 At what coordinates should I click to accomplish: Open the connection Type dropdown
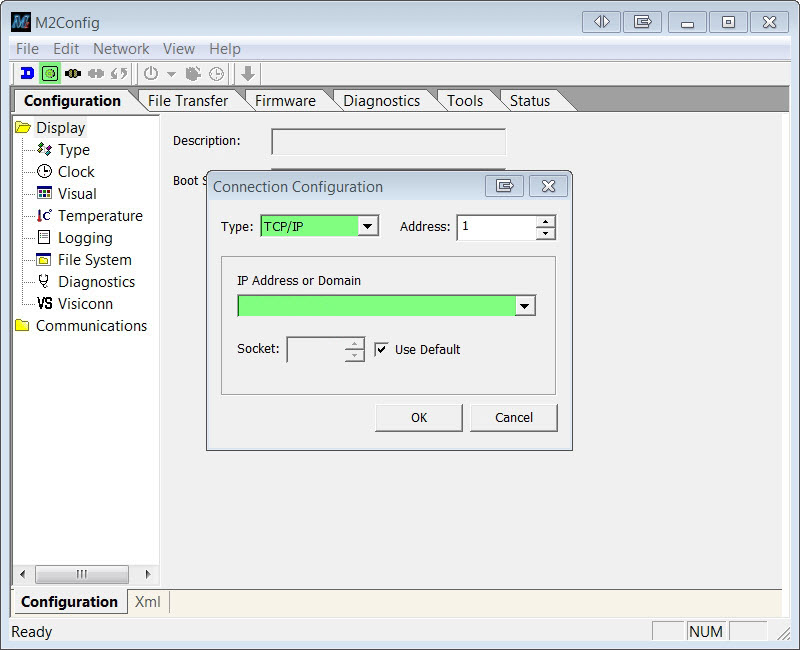(x=368, y=227)
